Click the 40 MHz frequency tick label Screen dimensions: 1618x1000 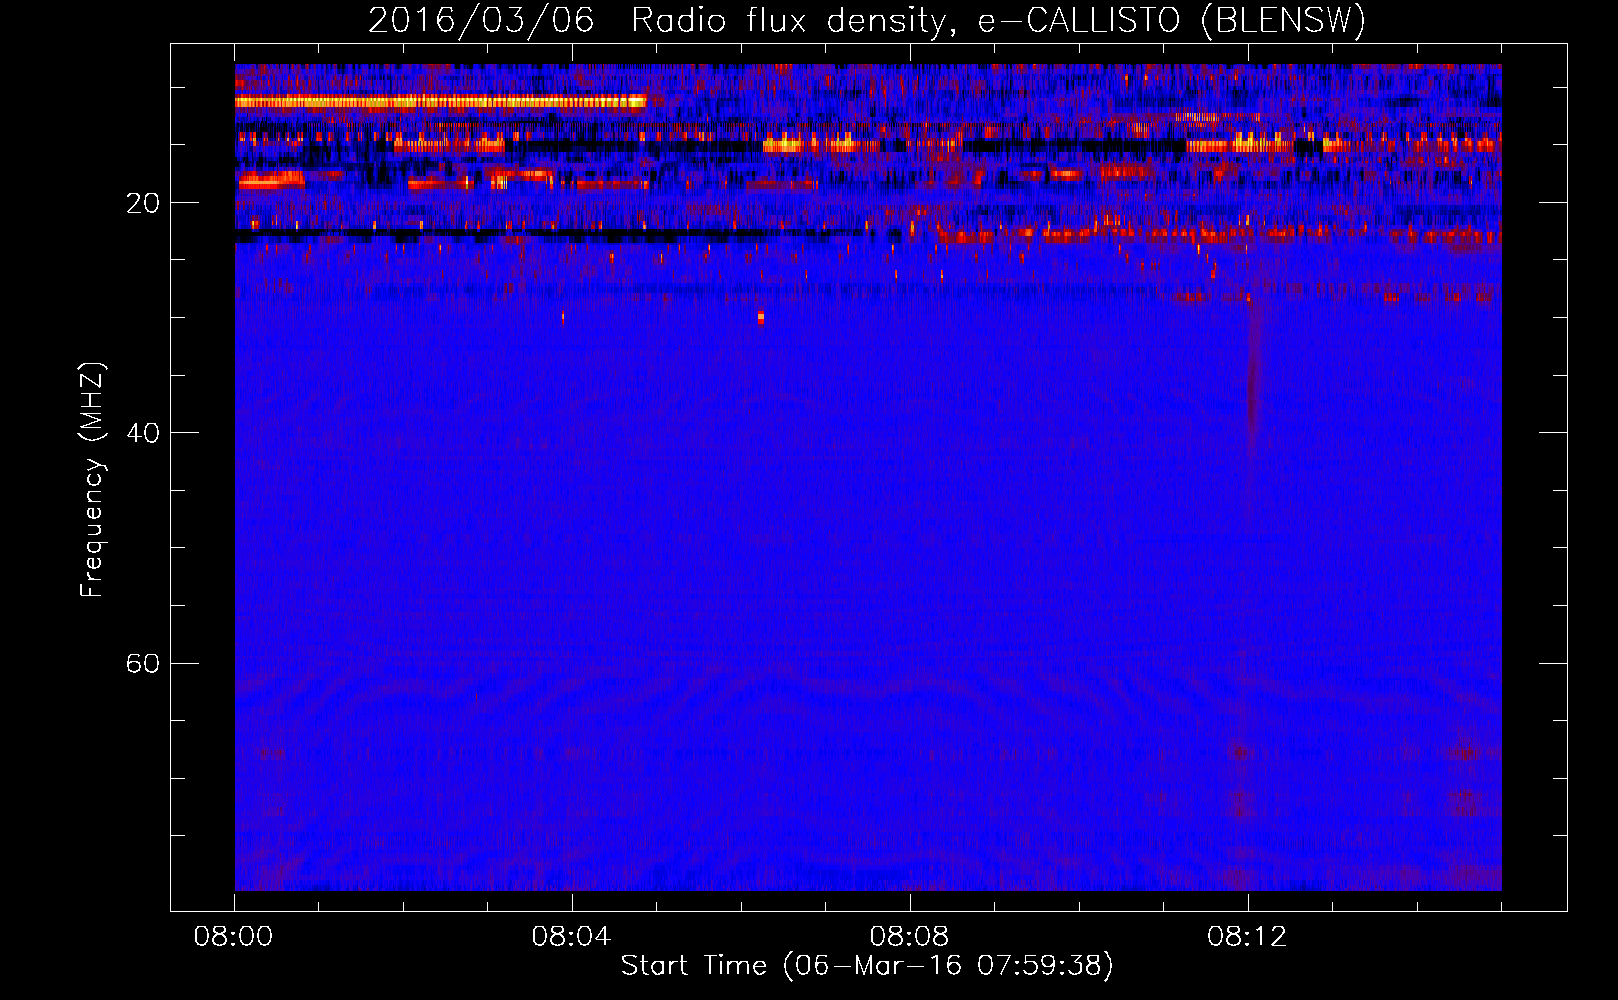pos(143,433)
